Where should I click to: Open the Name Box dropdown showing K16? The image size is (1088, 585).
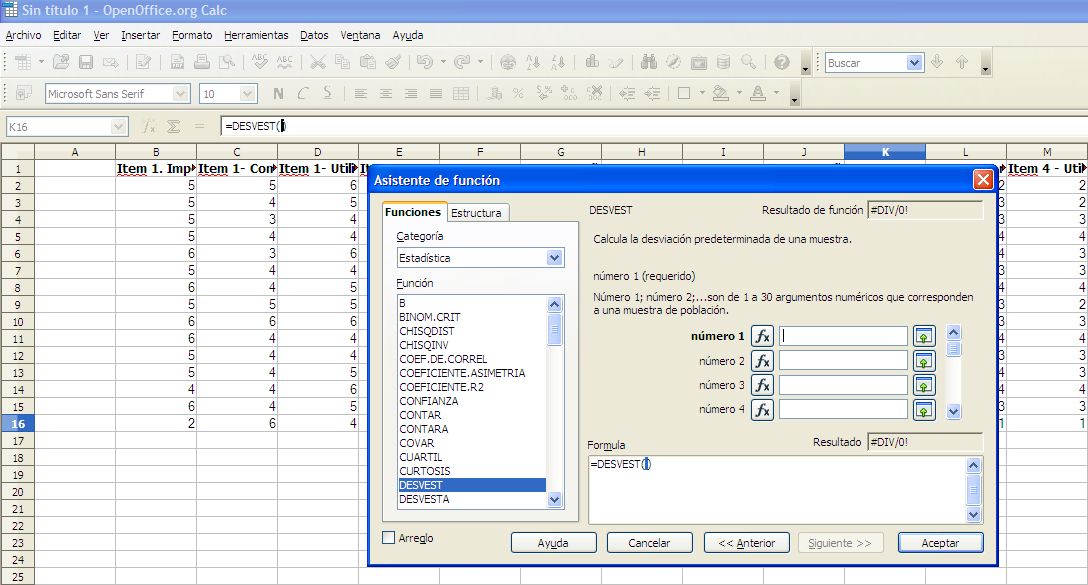118,127
